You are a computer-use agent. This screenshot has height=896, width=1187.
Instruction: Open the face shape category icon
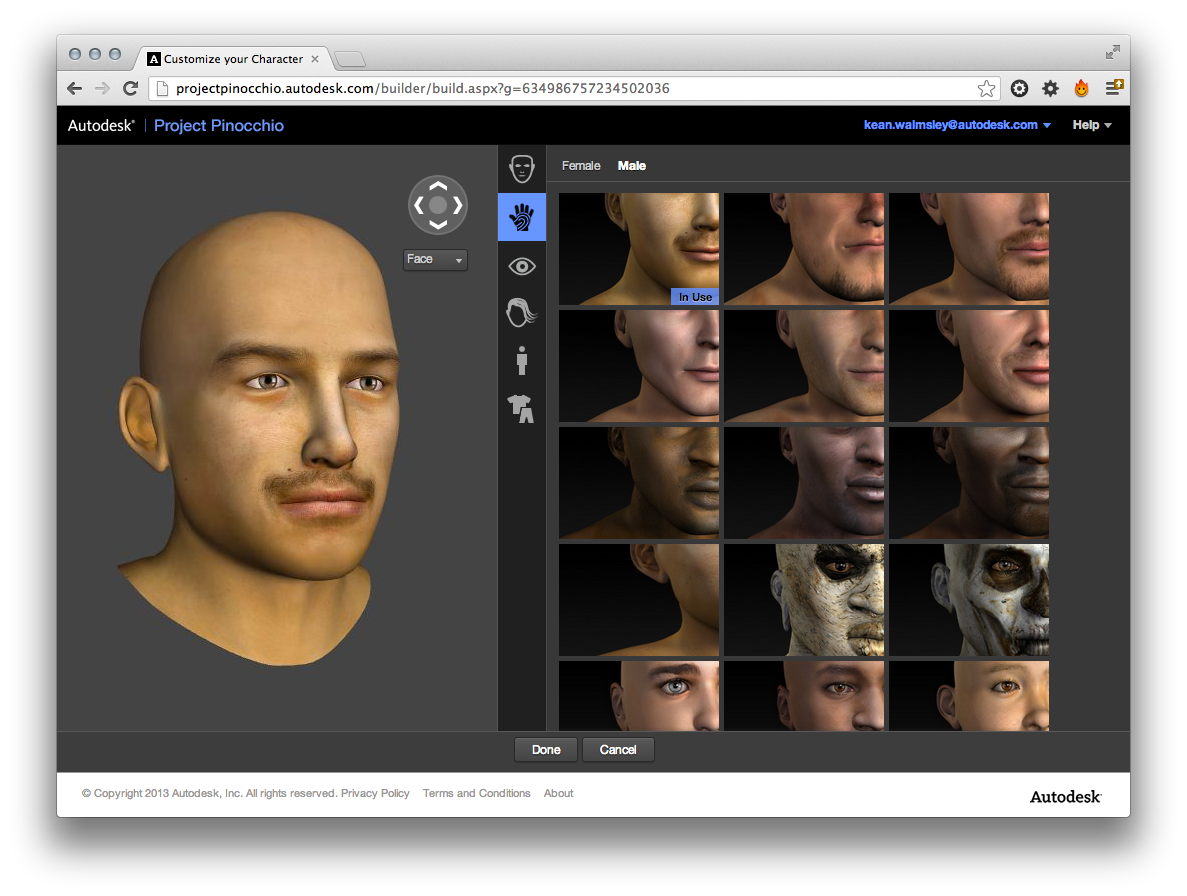click(521, 168)
